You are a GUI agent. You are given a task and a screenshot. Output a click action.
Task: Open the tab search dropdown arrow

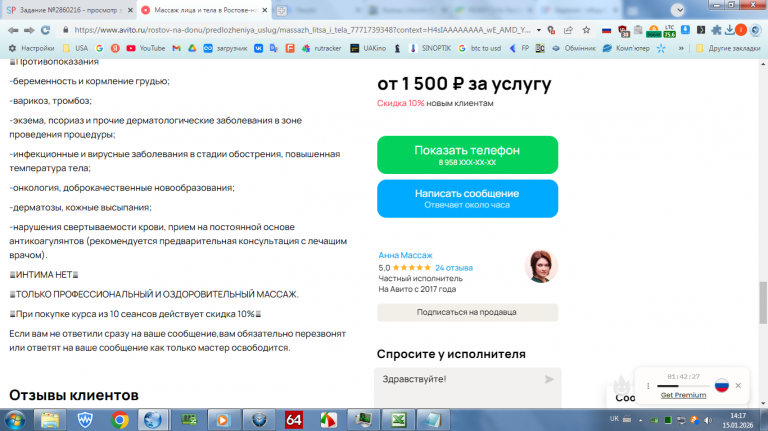[677, 10]
